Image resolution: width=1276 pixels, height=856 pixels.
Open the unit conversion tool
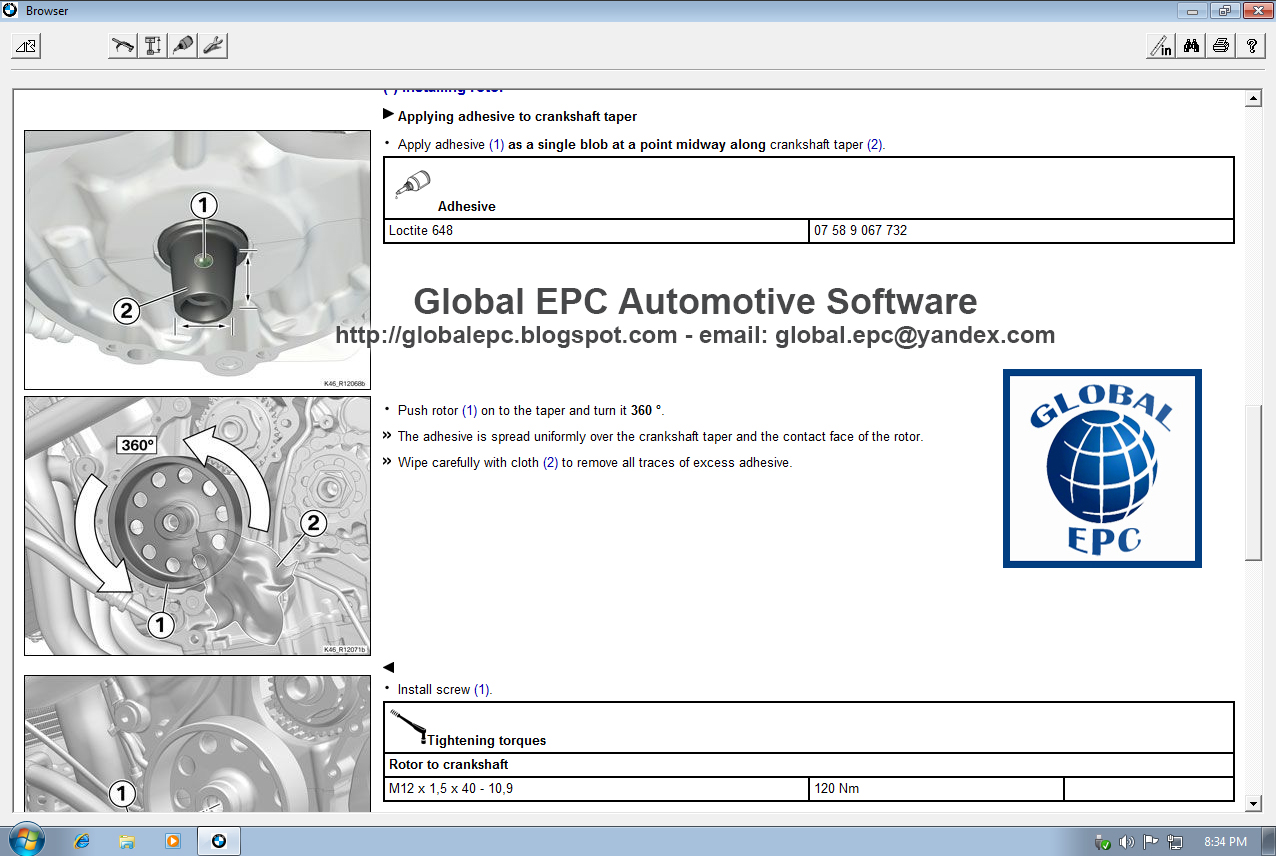pyautogui.click(x=1159, y=45)
